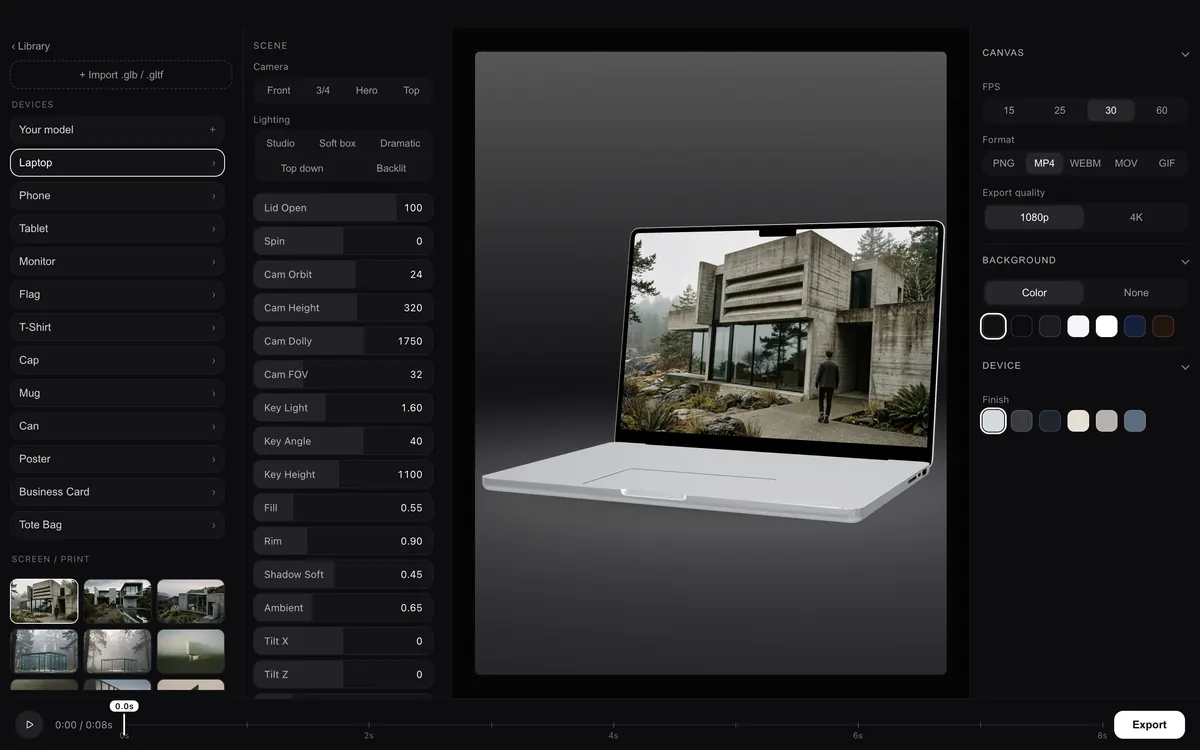Expand the Flag device entry

coord(117,295)
